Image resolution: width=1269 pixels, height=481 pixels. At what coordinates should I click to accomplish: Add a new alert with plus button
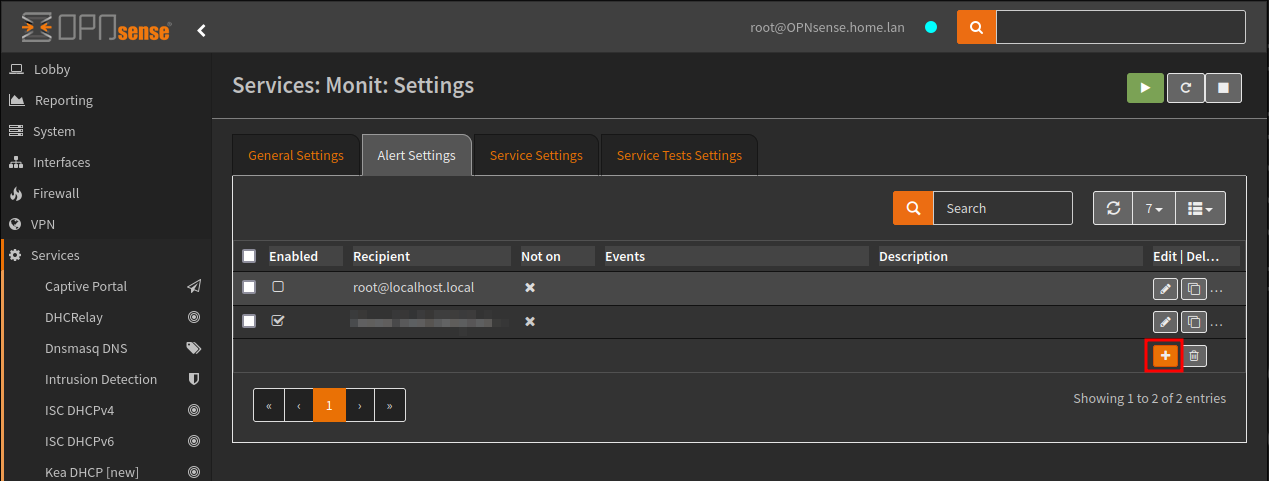coord(1165,355)
